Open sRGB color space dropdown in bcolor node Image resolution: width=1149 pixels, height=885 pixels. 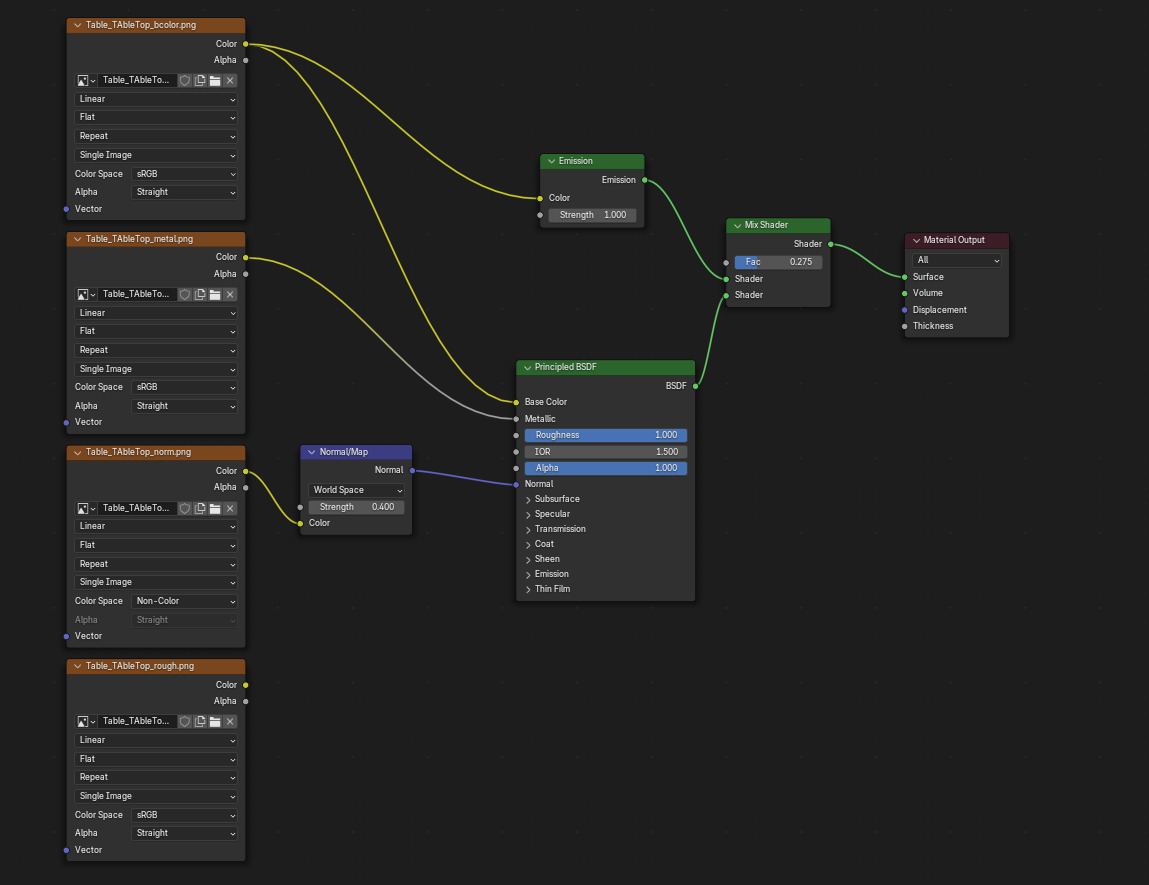click(x=185, y=174)
